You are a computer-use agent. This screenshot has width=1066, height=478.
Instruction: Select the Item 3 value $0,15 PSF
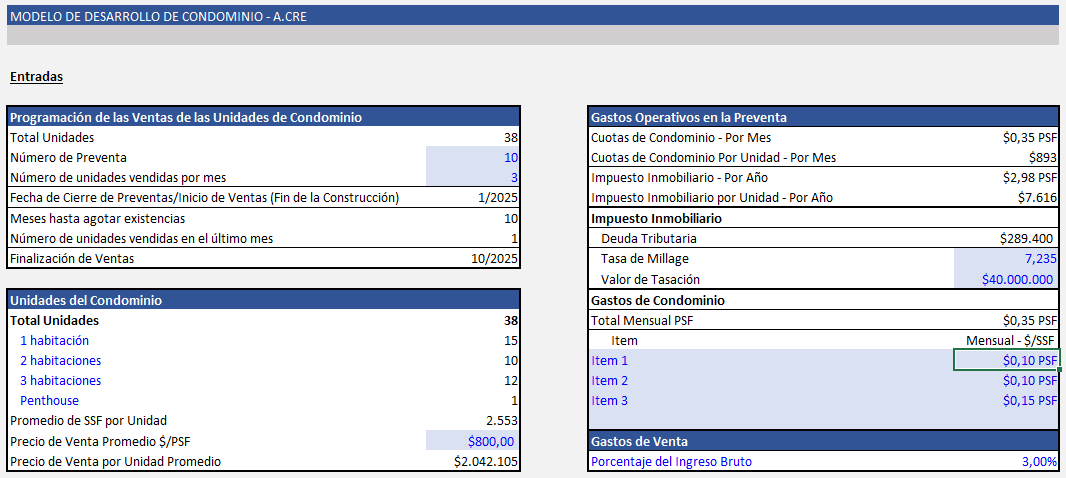click(1005, 401)
